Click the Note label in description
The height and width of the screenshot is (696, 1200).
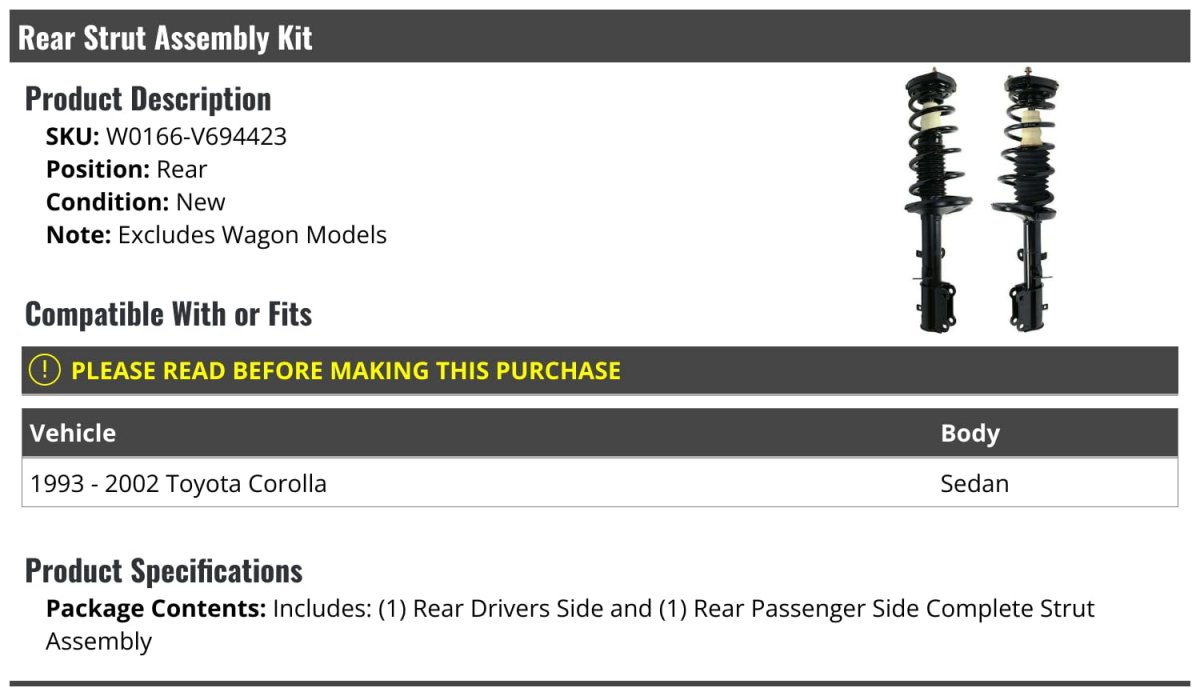click(79, 235)
